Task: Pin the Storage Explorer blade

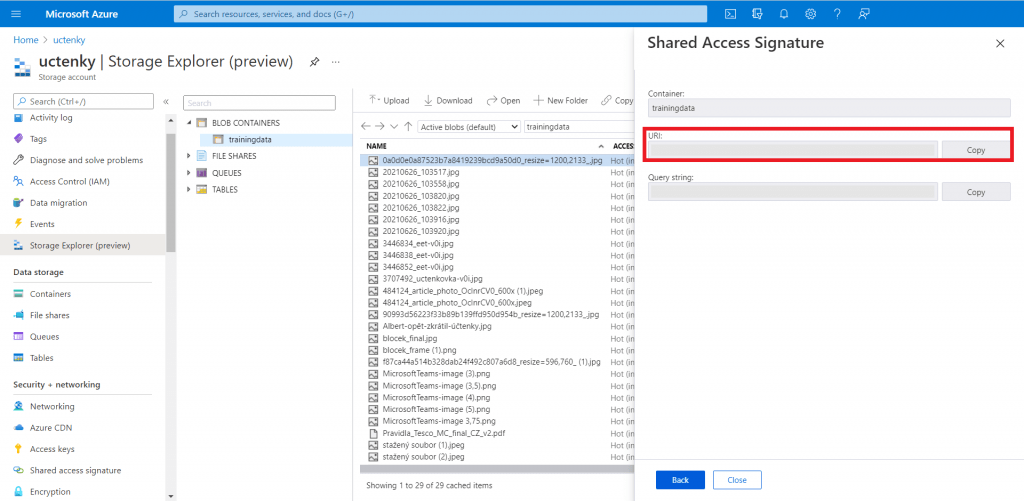Action: click(x=314, y=62)
